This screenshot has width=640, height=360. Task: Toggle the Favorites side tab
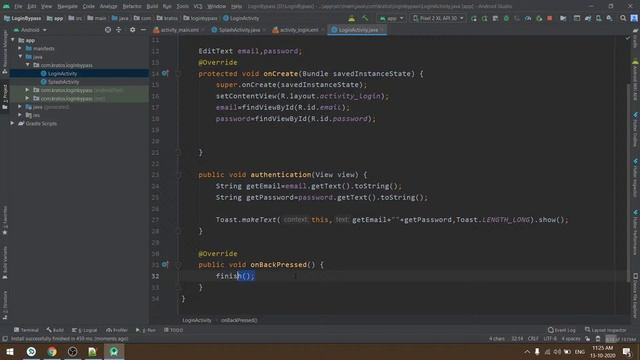(5, 220)
